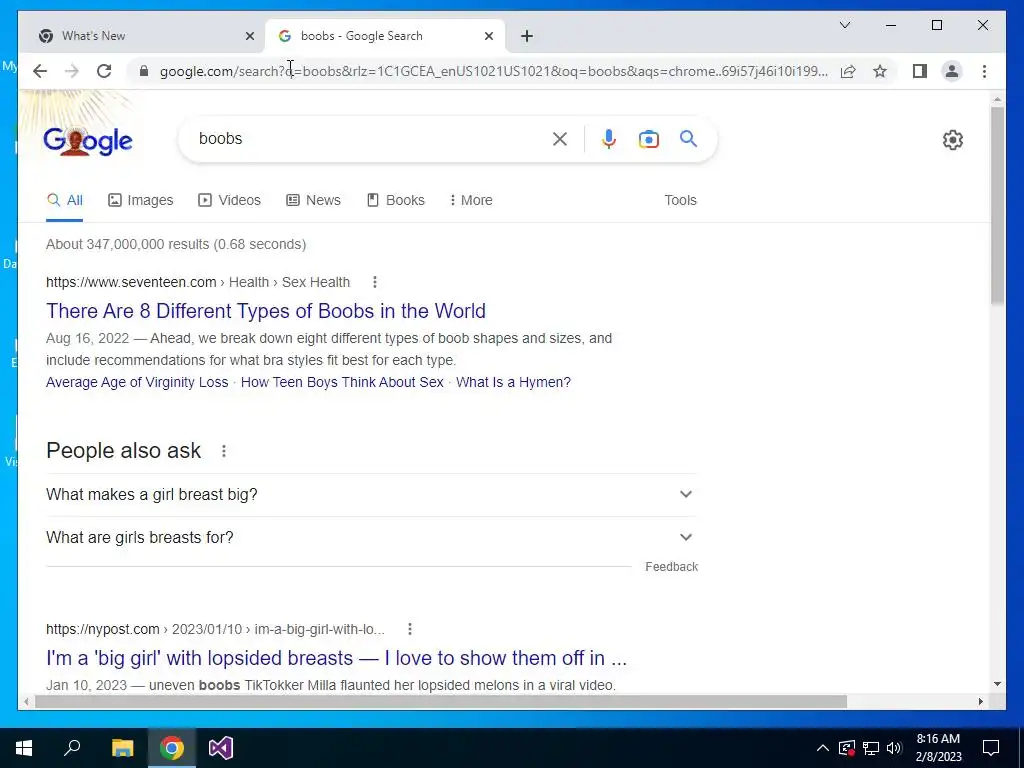Click the horizontal scrollbar thumb

pos(441,701)
